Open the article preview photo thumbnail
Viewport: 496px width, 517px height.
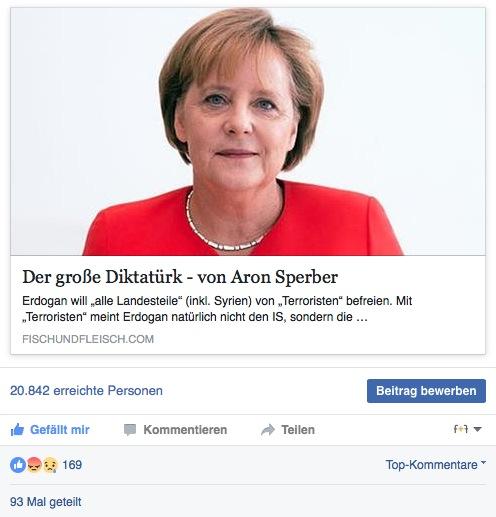[248, 132]
